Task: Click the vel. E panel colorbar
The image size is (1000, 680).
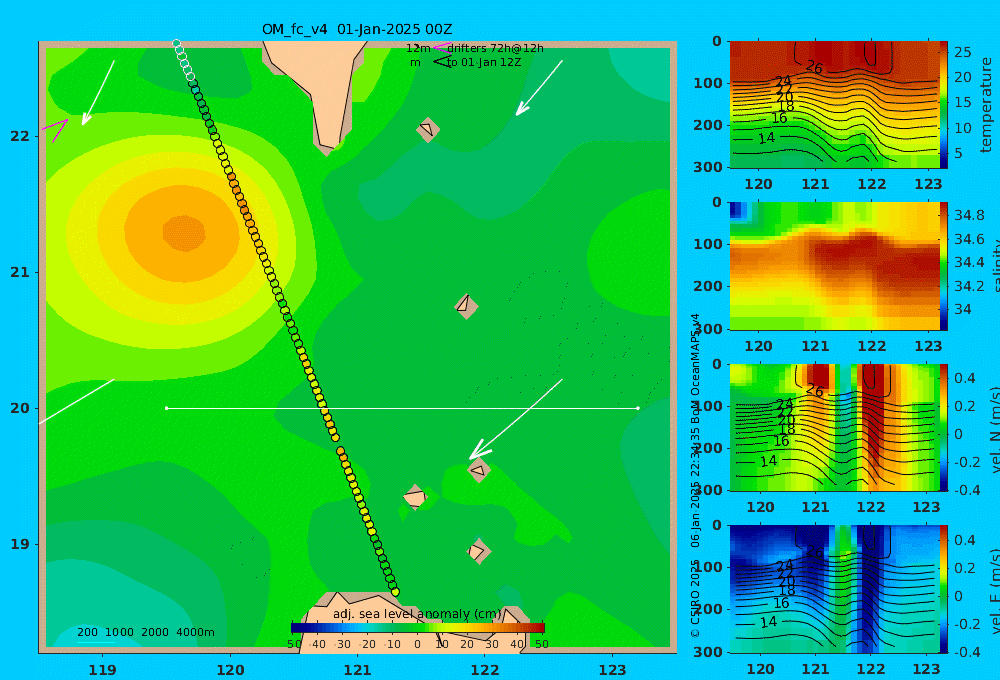Action: [x=944, y=589]
